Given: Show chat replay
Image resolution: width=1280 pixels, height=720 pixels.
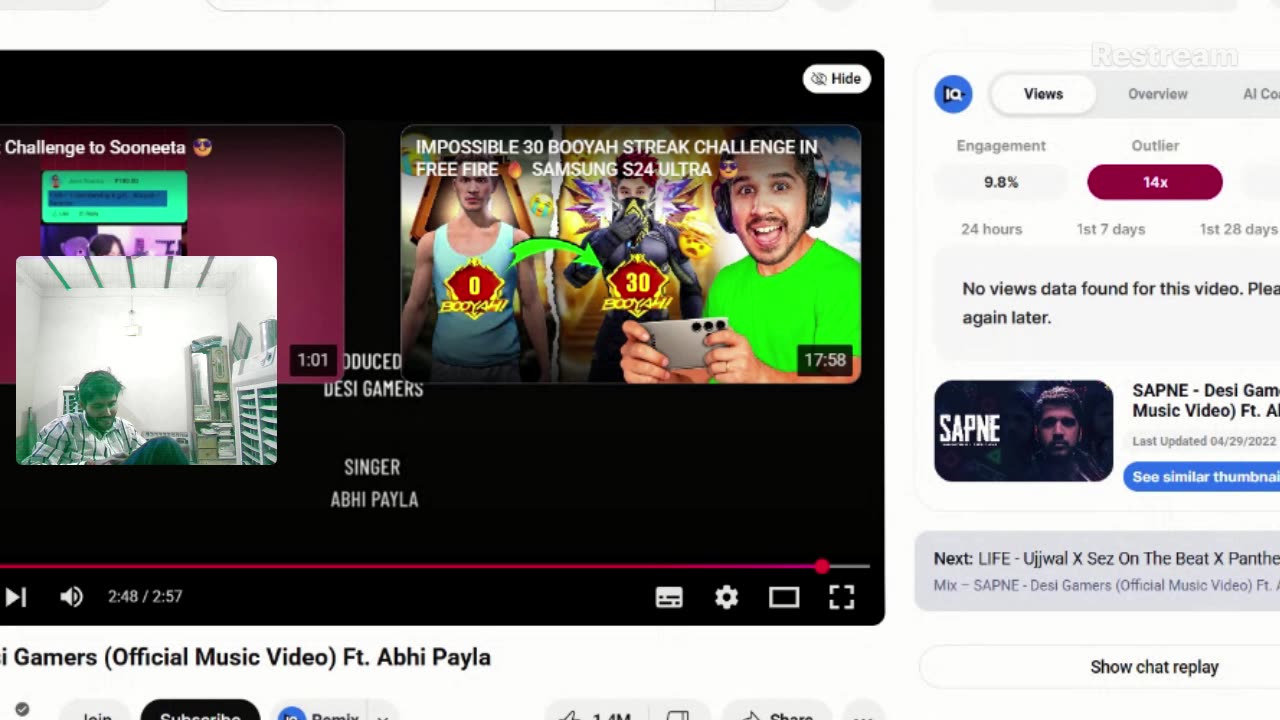Looking at the screenshot, I should [x=1154, y=667].
